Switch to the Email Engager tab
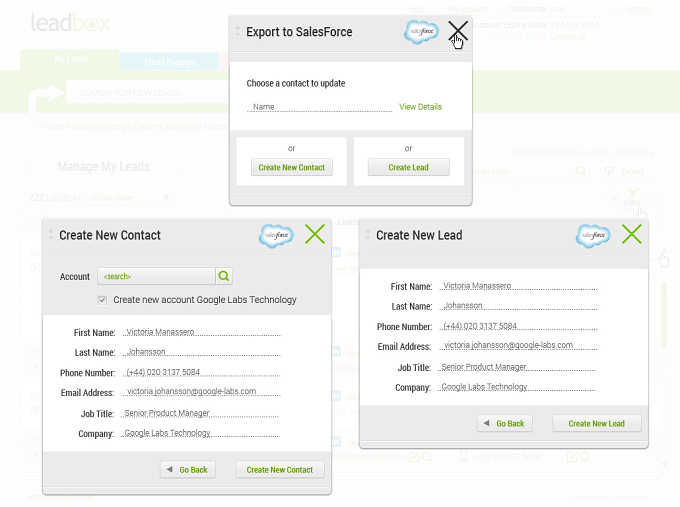This screenshot has width=680, height=507. [170, 62]
